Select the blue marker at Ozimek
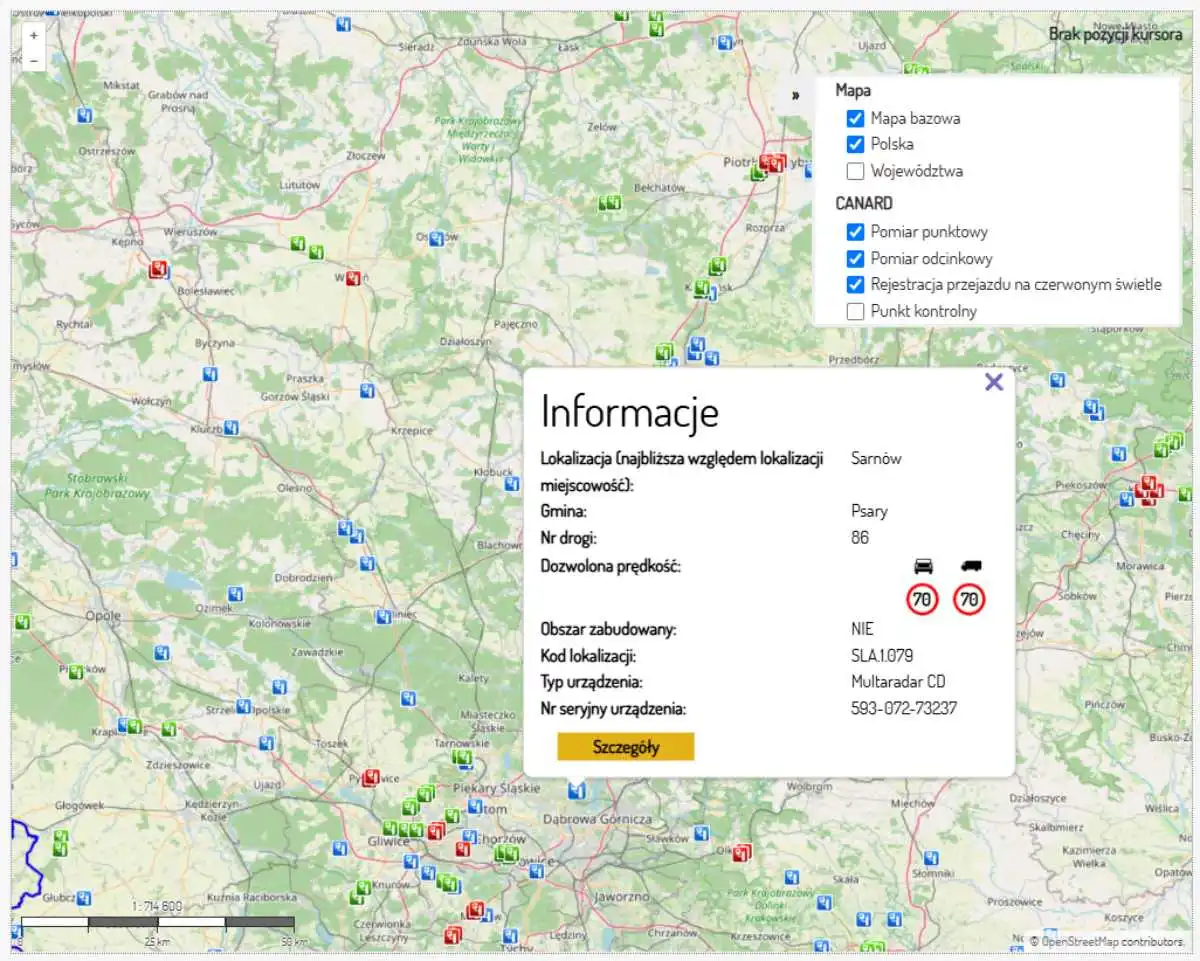The height and width of the screenshot is (961, 1200). point(234,595)
